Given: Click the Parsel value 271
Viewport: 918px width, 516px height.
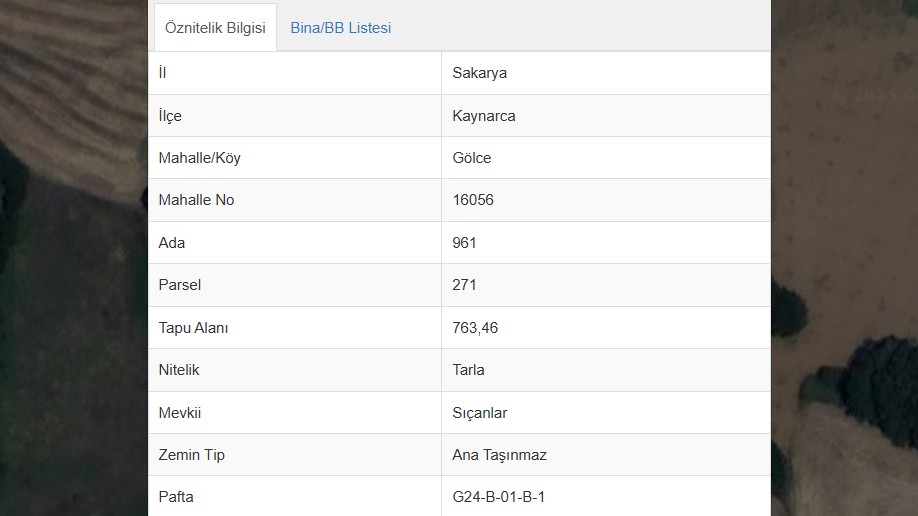Looking at the screenshot, I should pyautogui.click(x=464, y=285).
